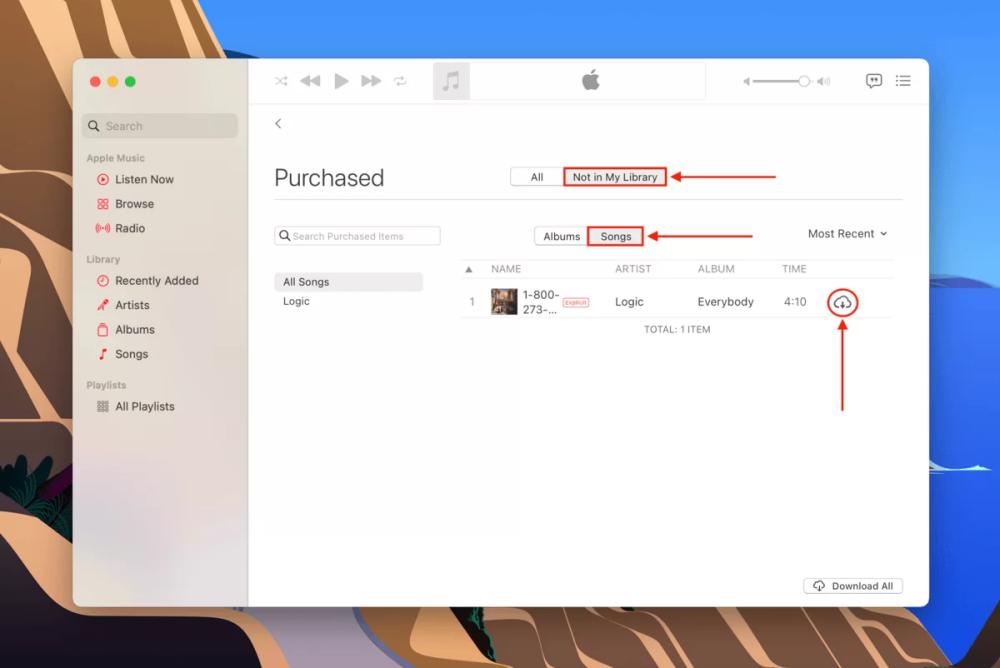The image size is (1000, 668).
Task: Click the Purchased page heading
Action: (329, 177)
